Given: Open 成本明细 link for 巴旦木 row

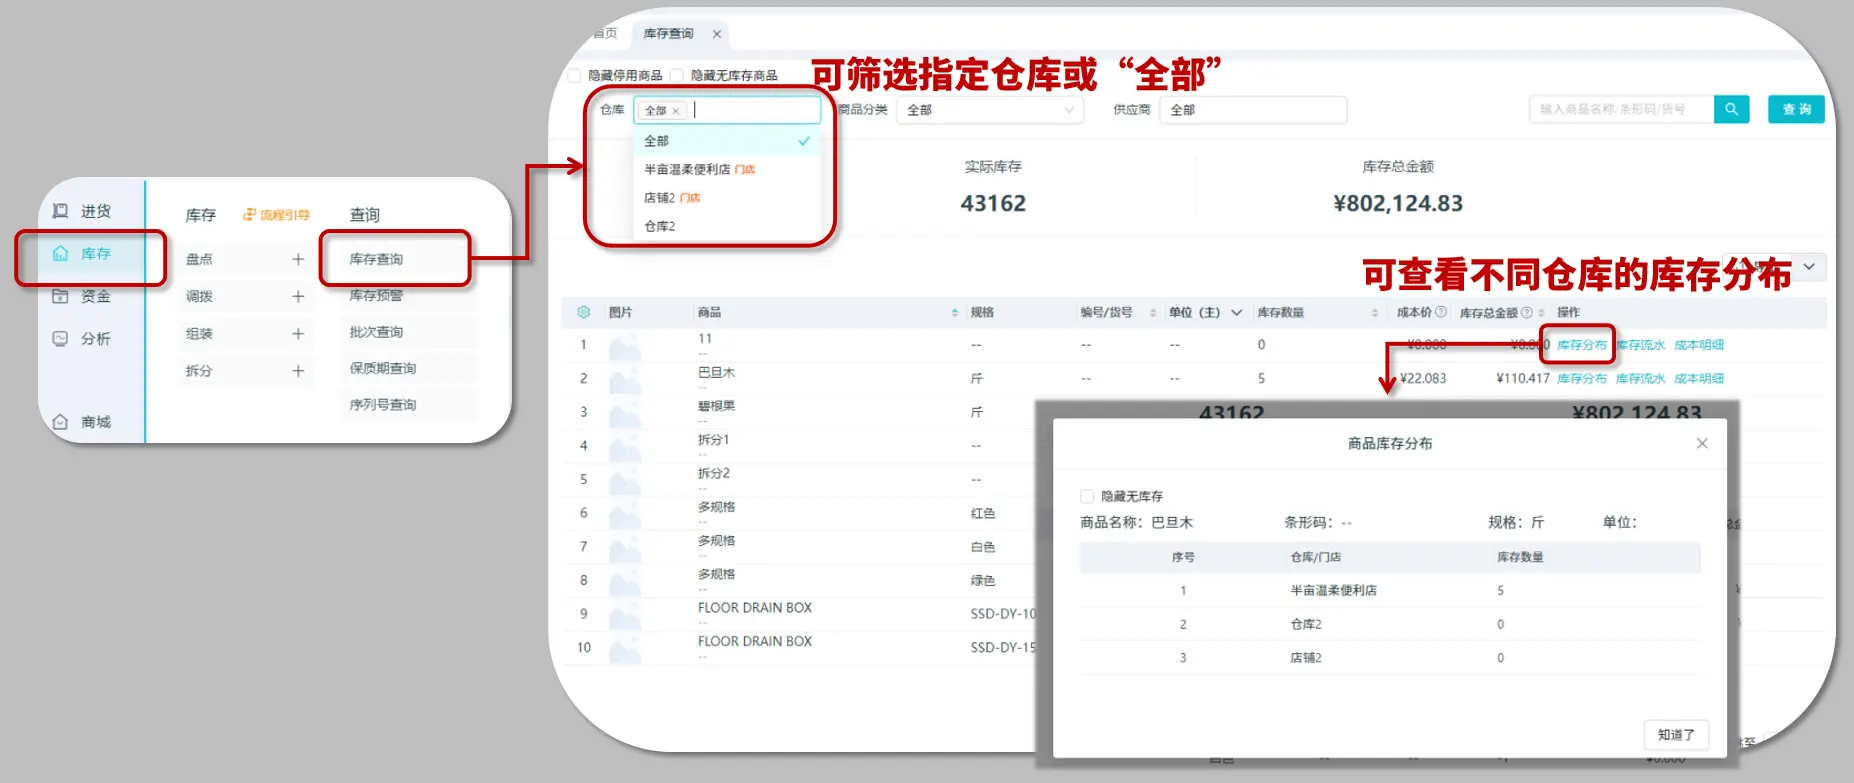Looking at the screenshot, I should click(x=1699, y=379).
